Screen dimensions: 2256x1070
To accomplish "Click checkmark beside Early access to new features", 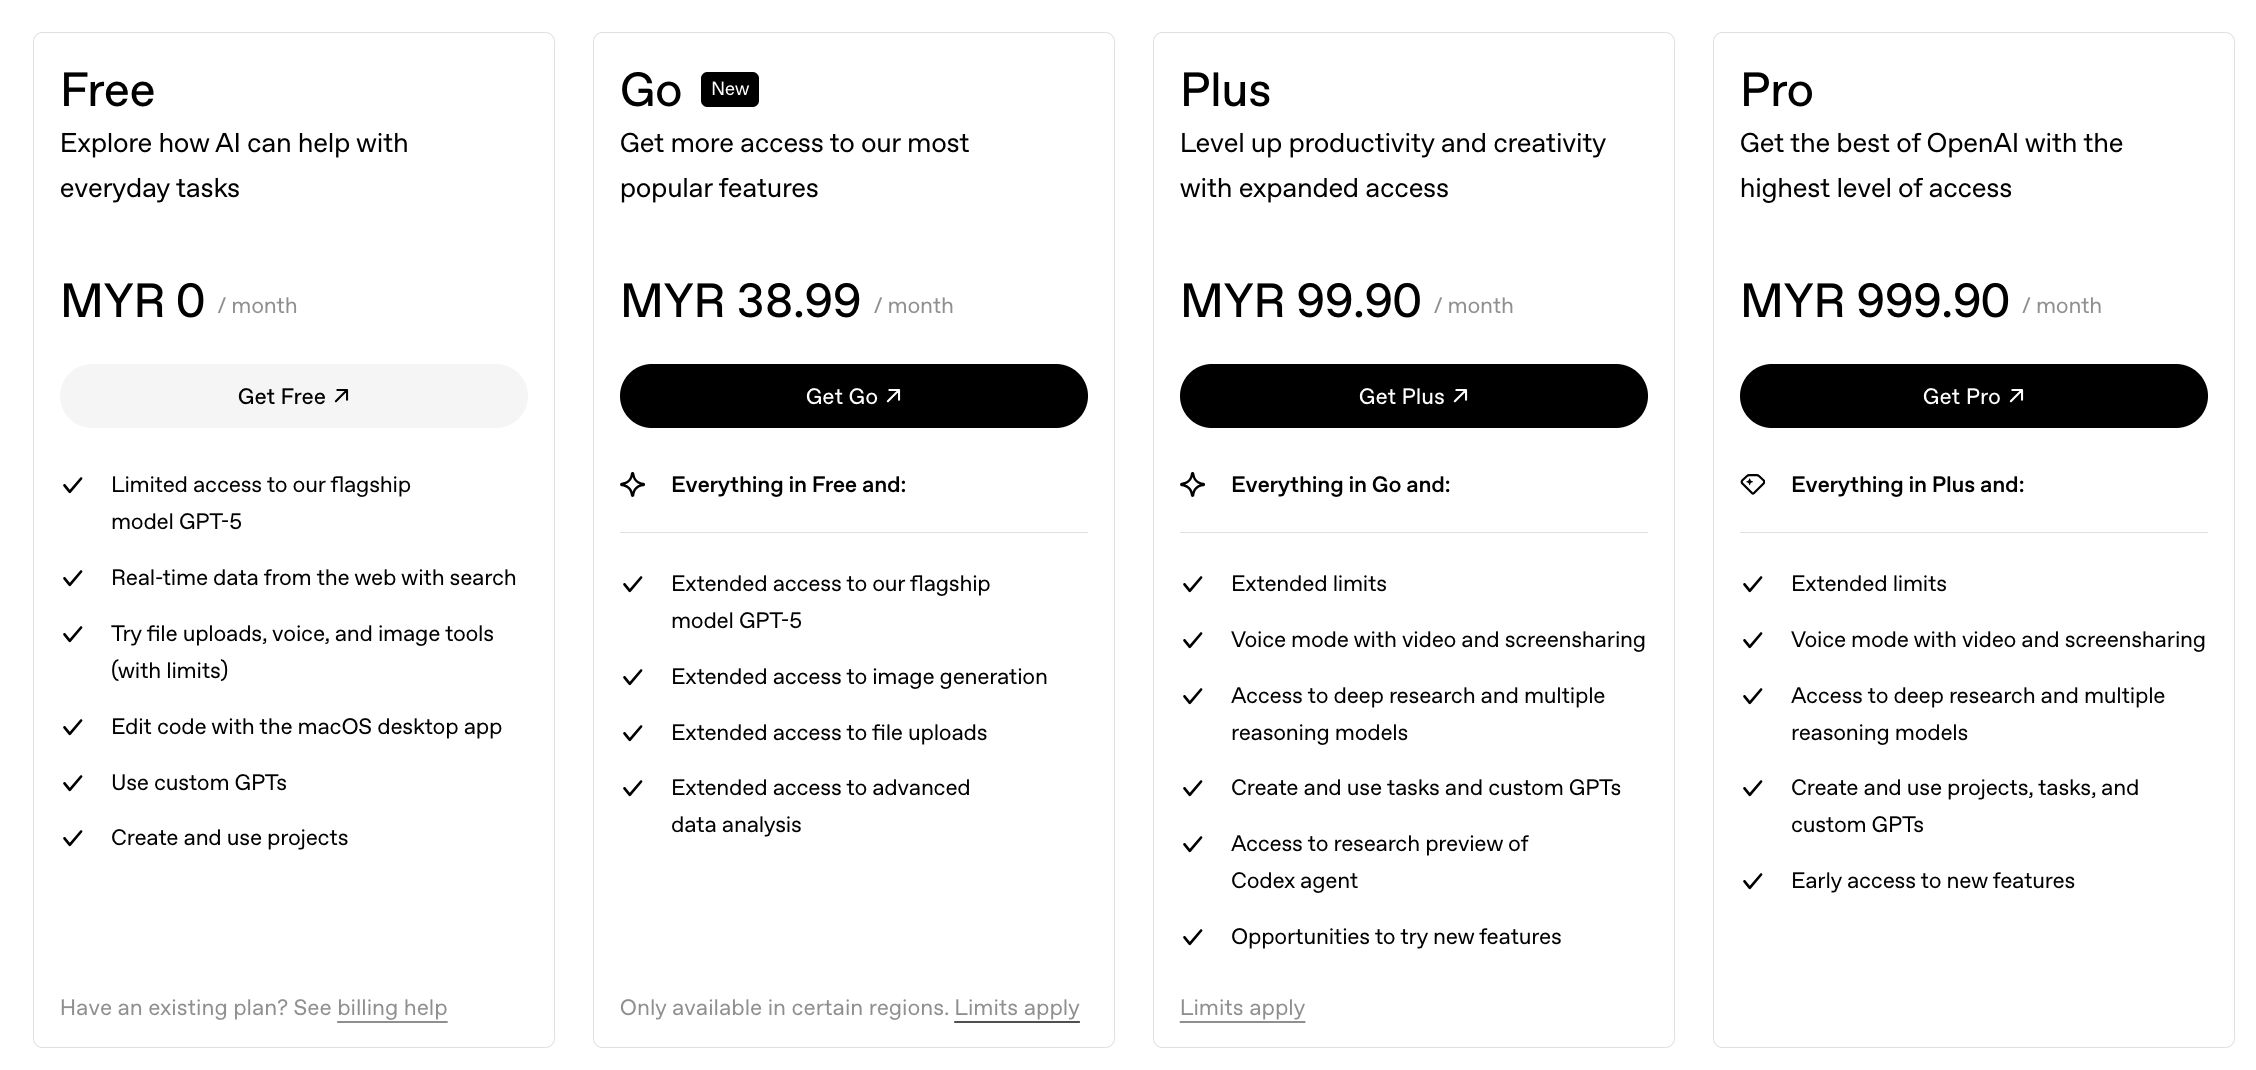I will (x=1753, y=881).
